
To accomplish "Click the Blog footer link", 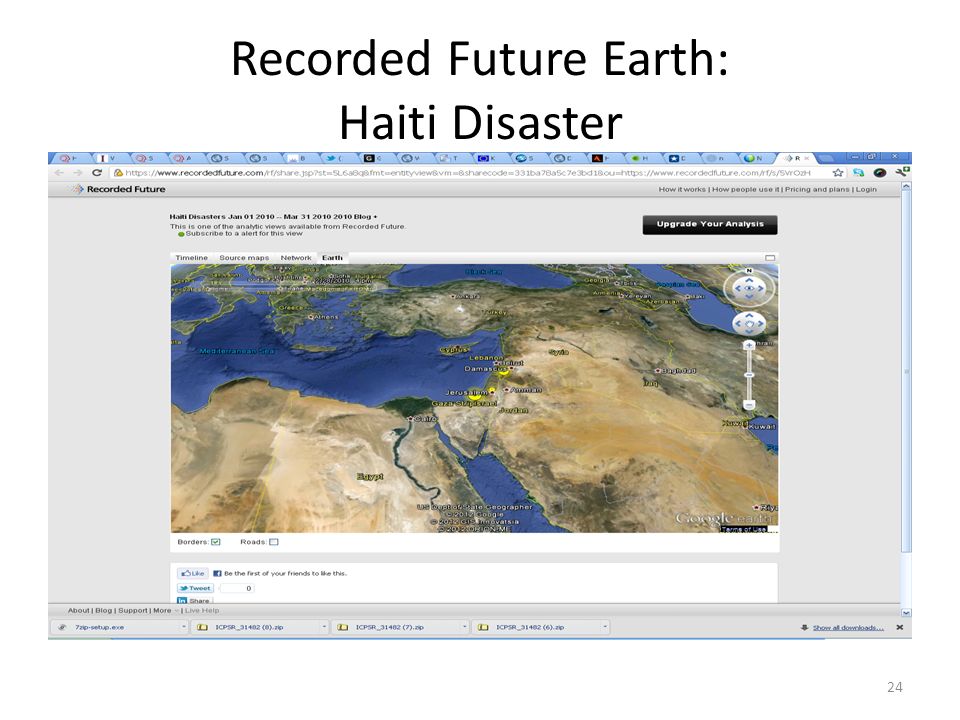I will click(x=103, y=610).
